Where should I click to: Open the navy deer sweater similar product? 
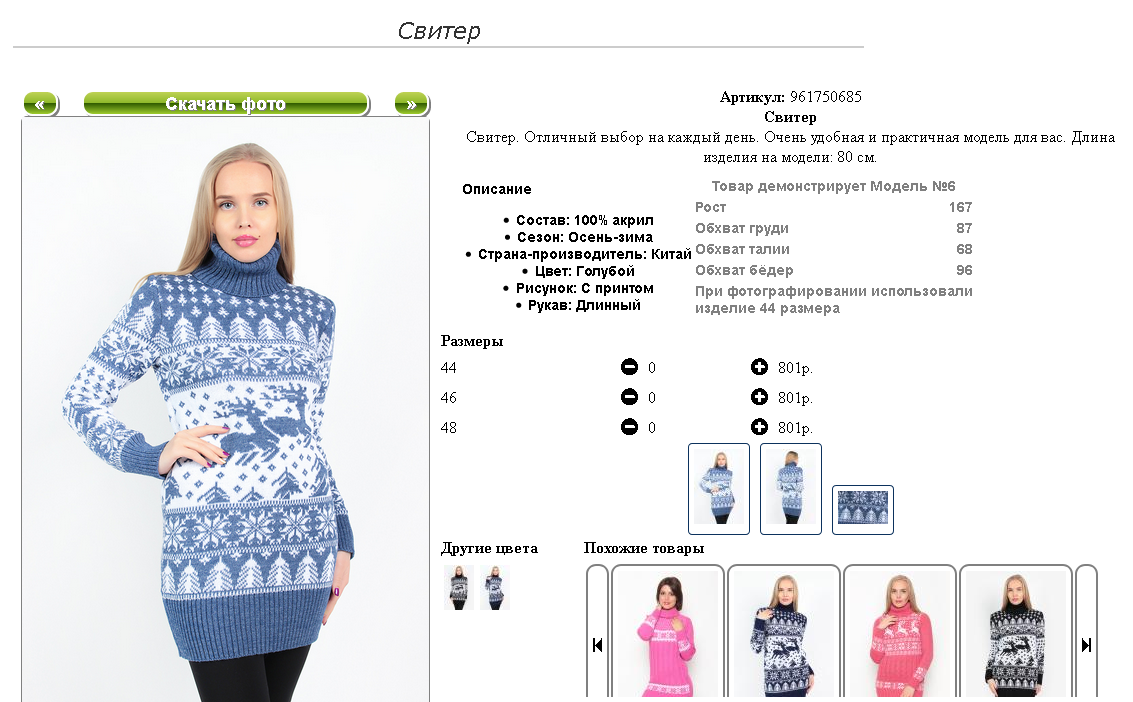[784, 634]
